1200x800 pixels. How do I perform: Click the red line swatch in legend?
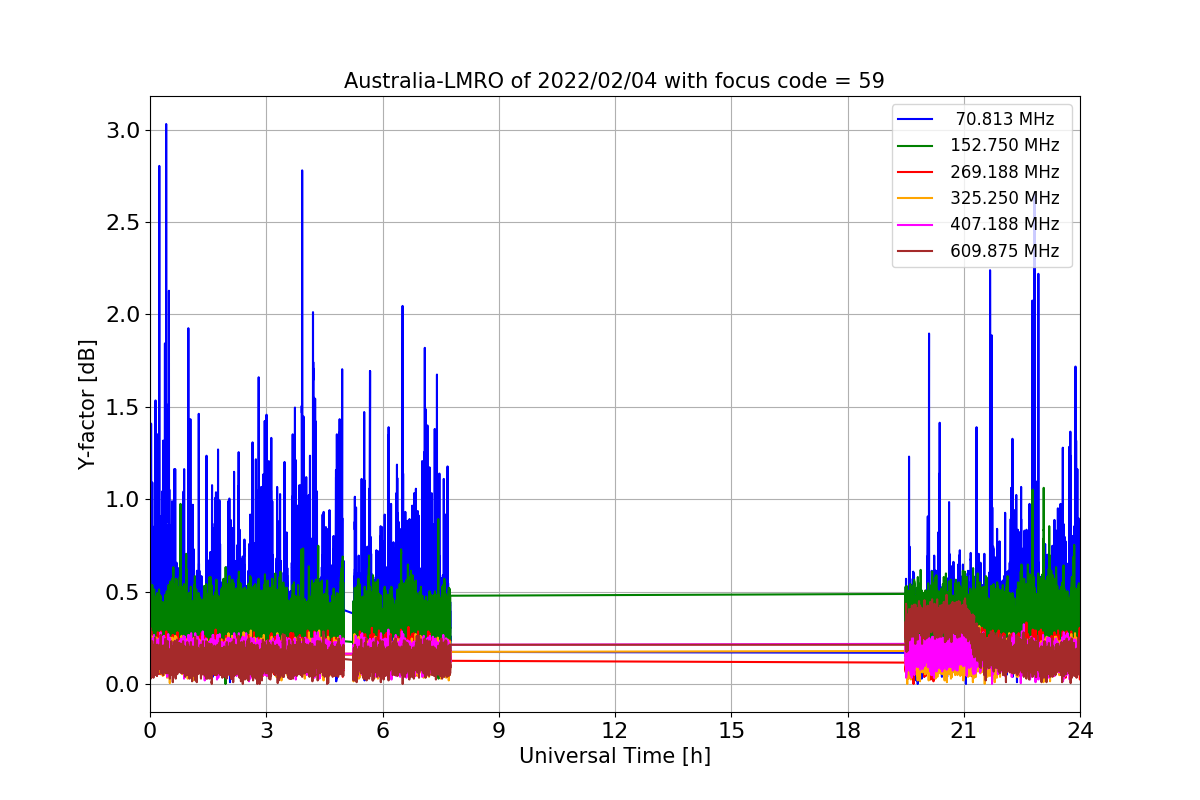point(915,172)
